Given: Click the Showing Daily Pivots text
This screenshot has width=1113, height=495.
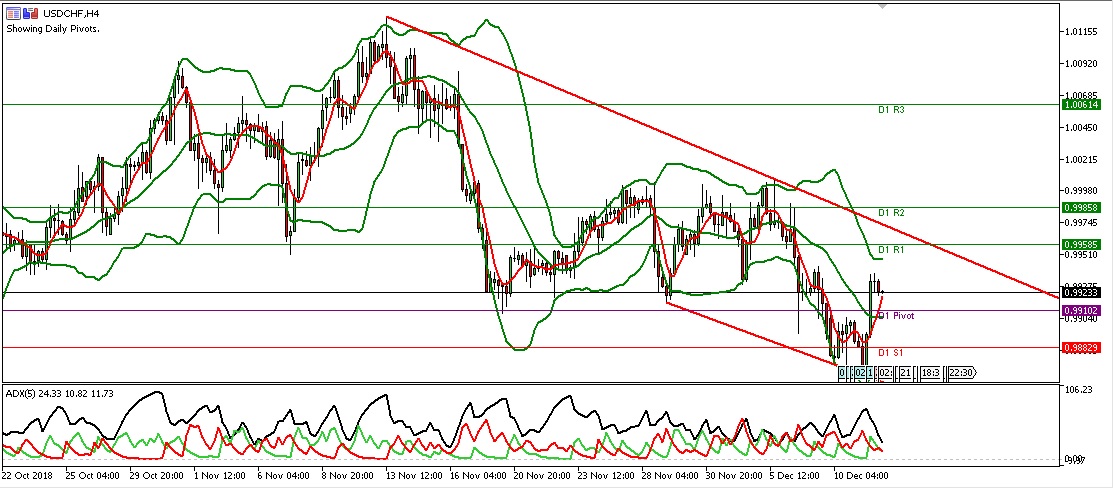Looking at the screenshot, I should [59, 28].
